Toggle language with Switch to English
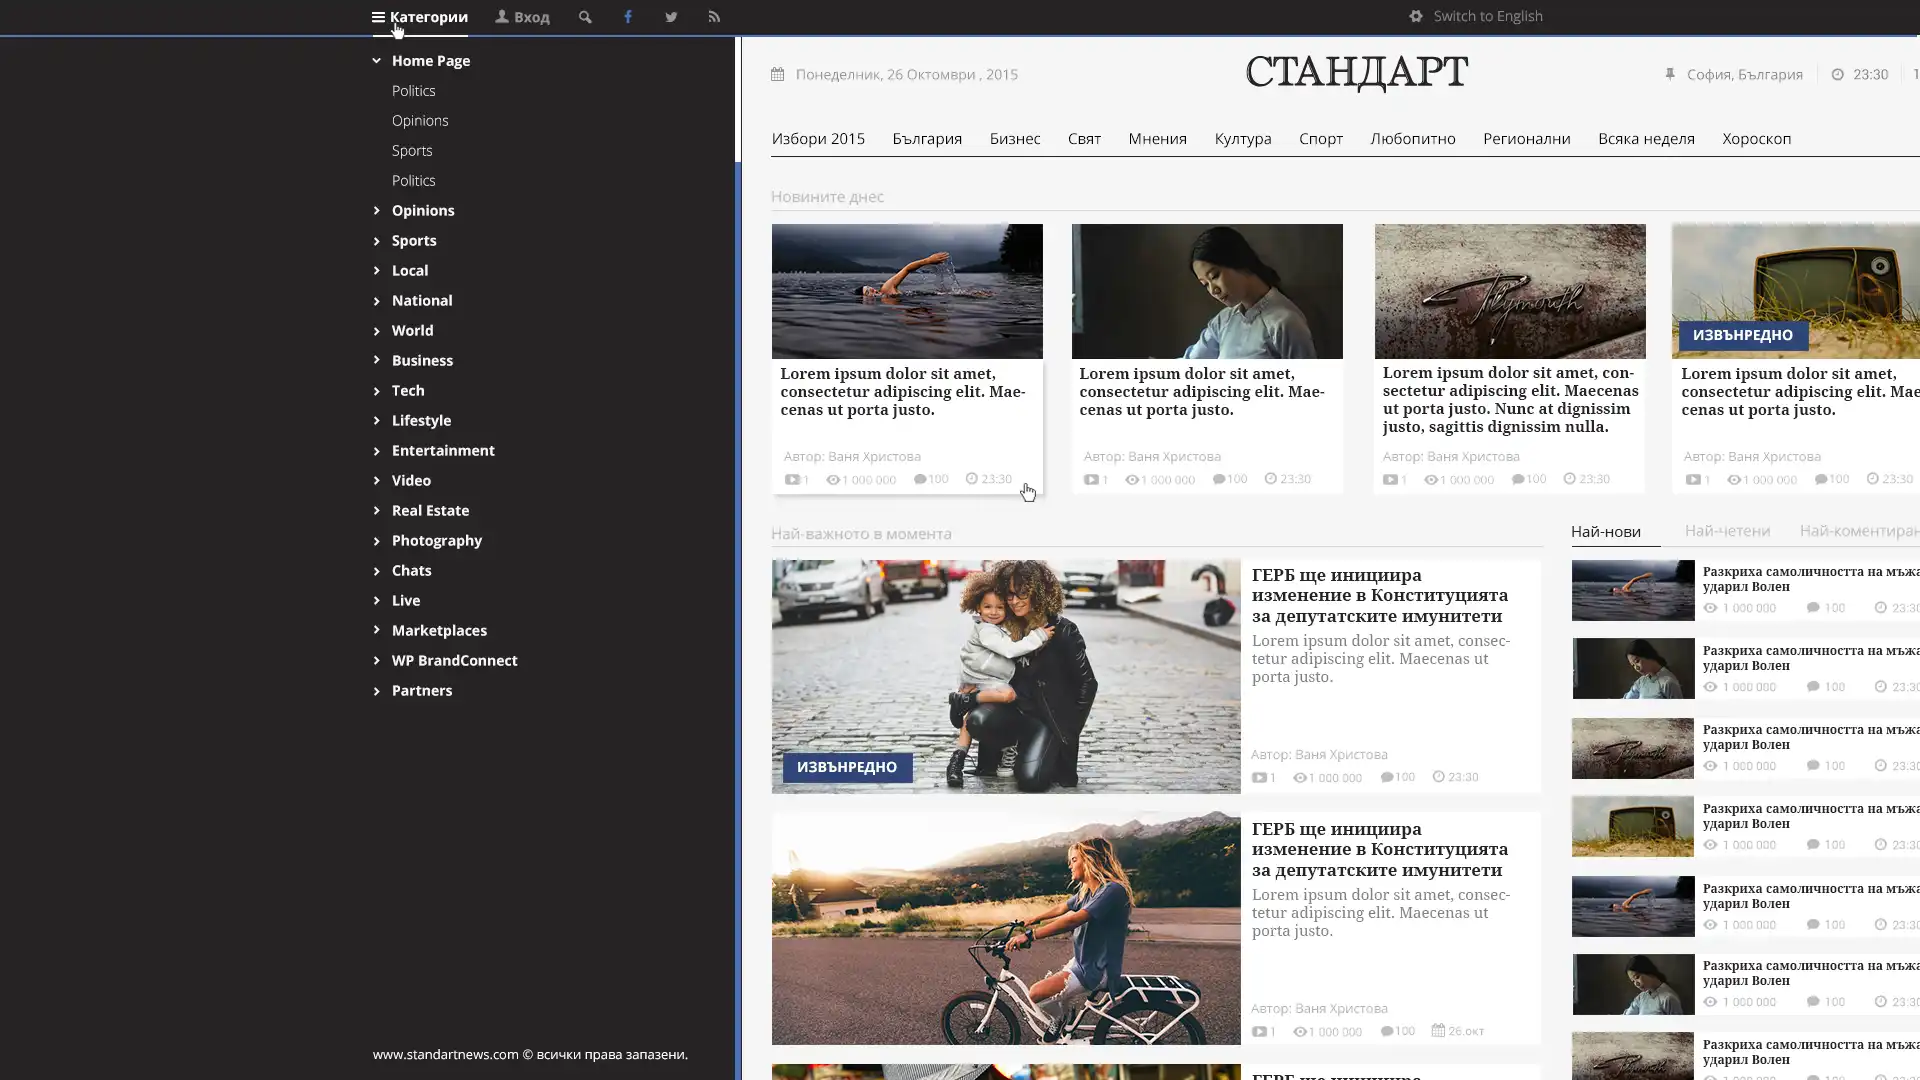 tap(1488, 15)
